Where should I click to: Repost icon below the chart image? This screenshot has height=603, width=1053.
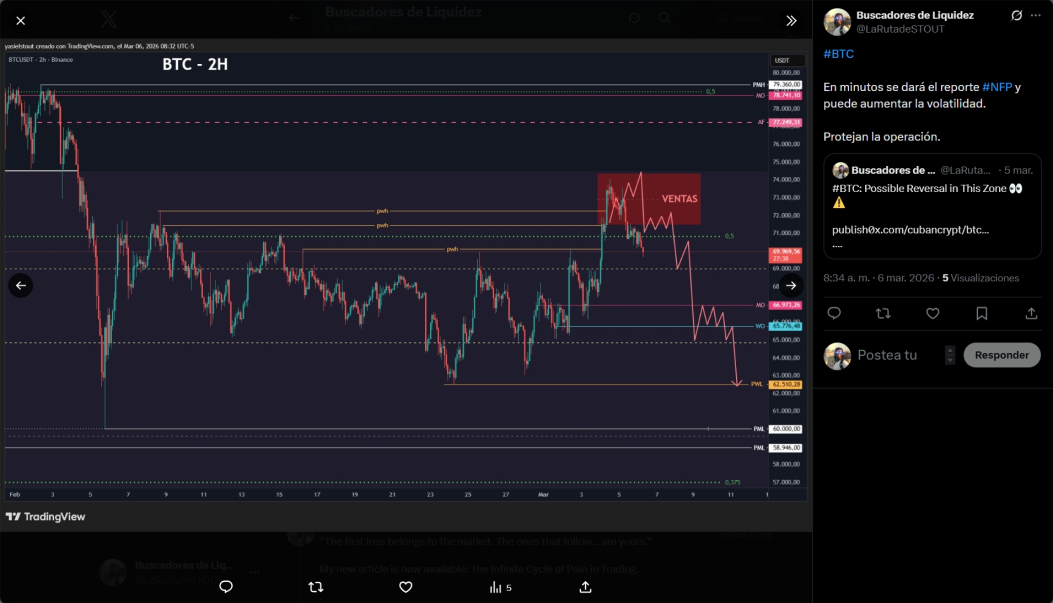tap(316, 587)
